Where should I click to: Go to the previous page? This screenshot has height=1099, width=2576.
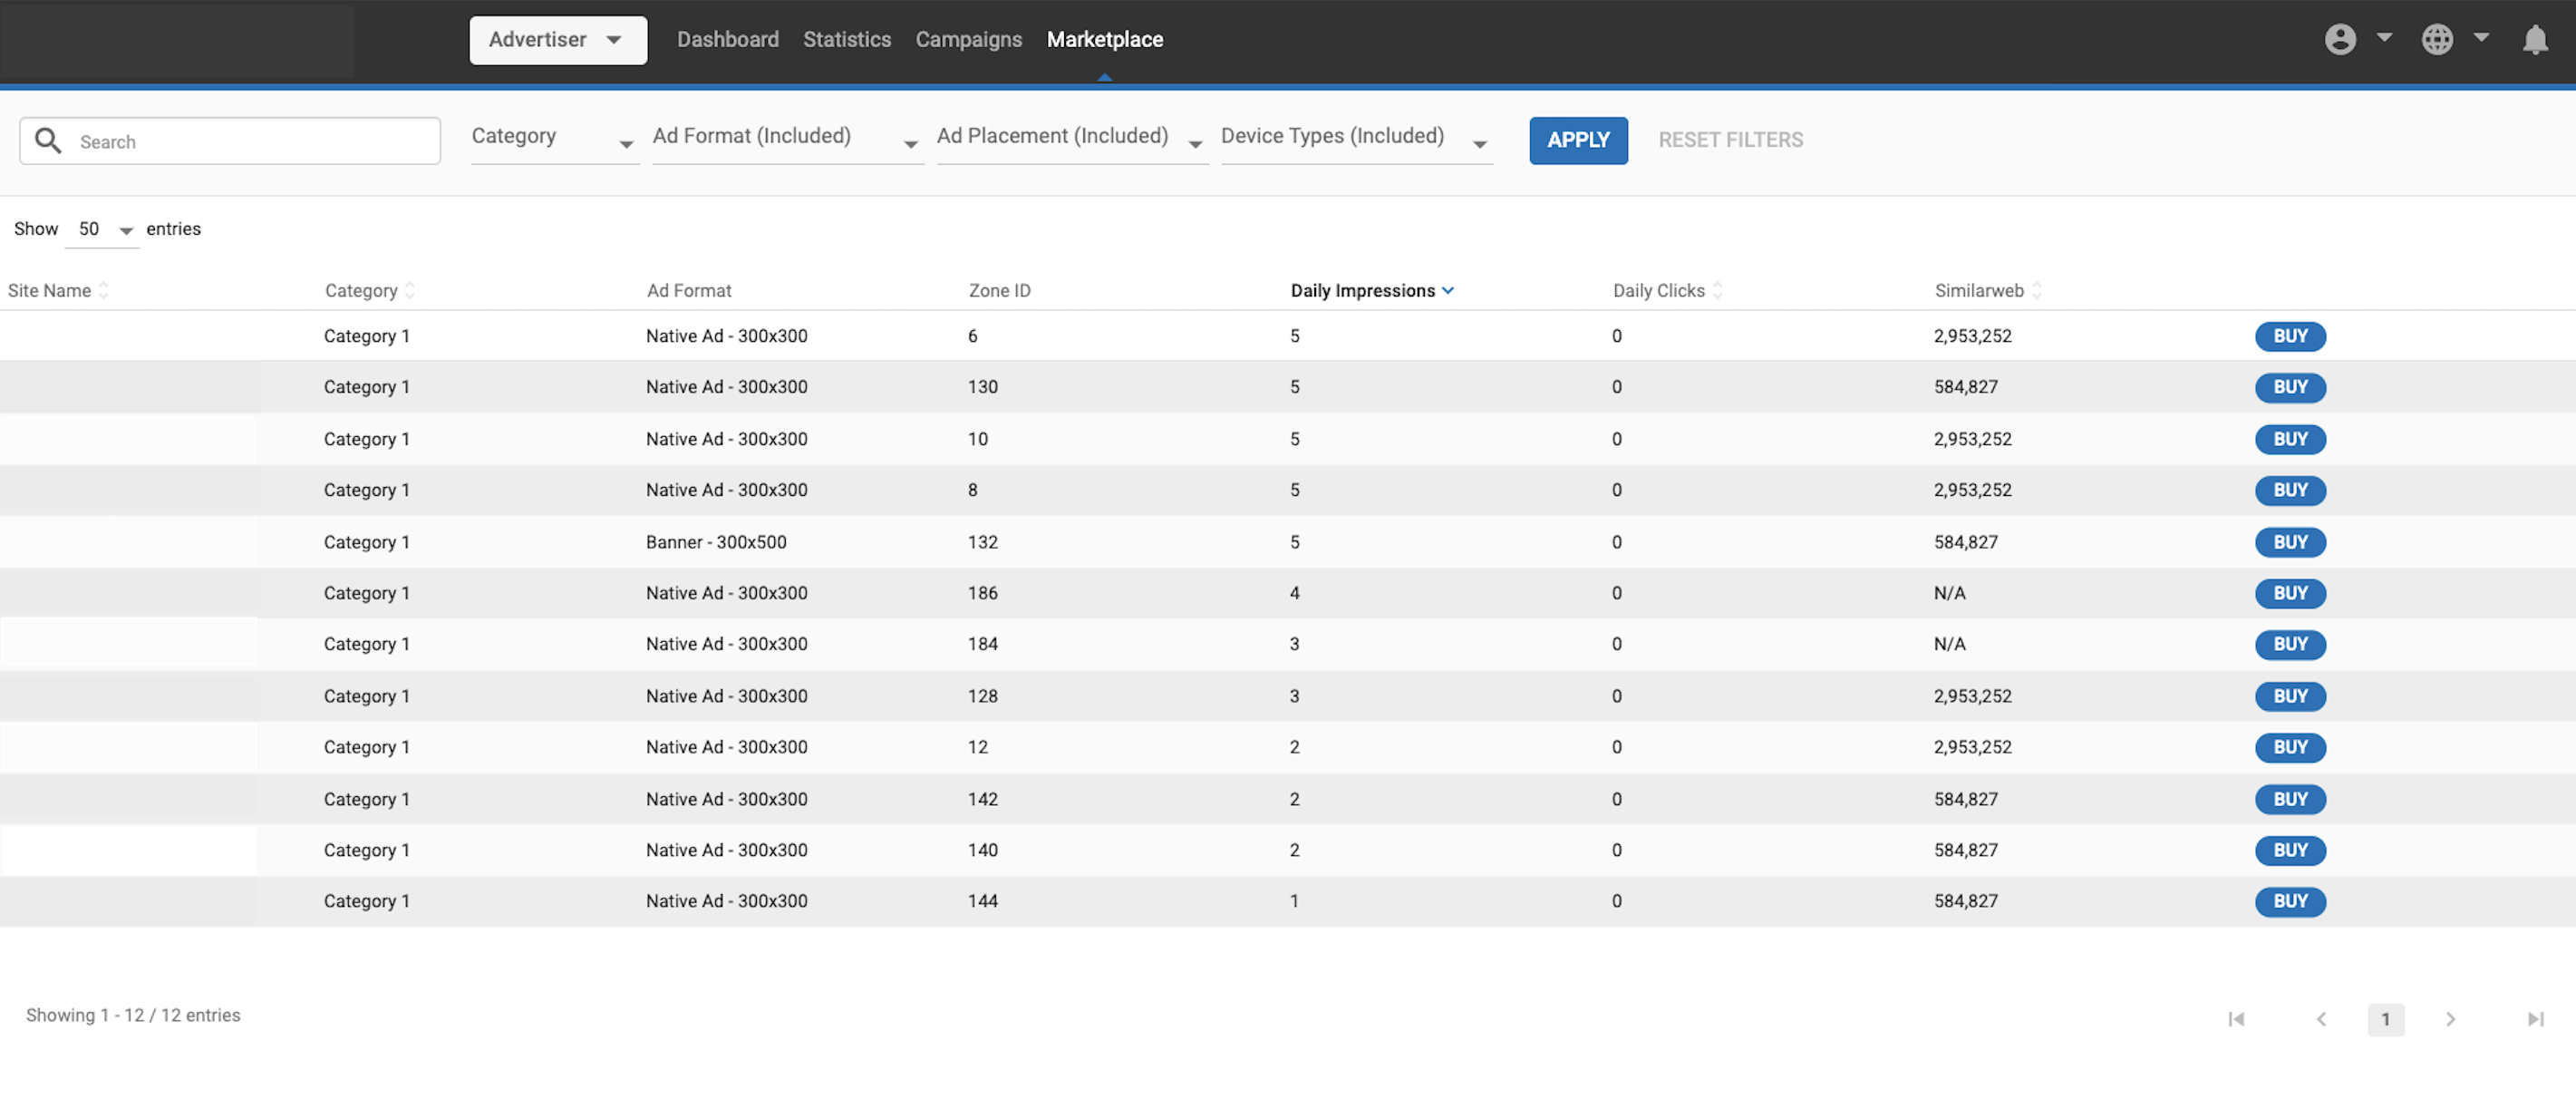2321,1019
